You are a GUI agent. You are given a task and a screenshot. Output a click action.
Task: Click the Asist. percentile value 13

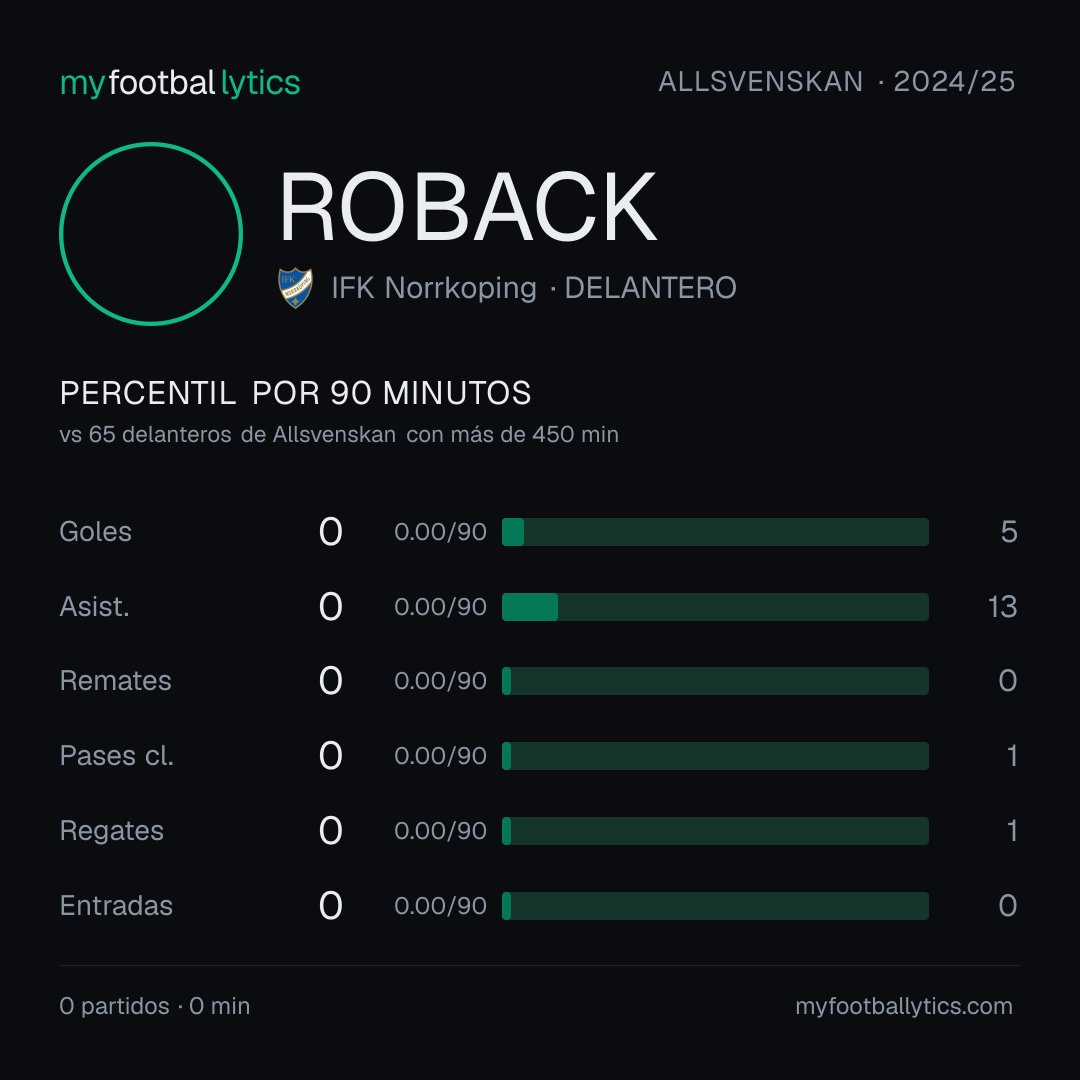pyautogui.click(x=1002, y=607)
